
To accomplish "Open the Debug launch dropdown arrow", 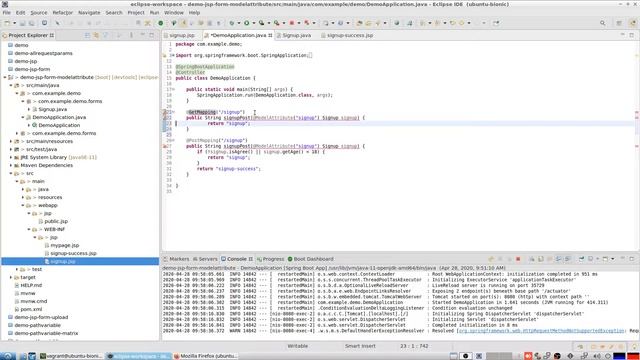I will point(239,23).
